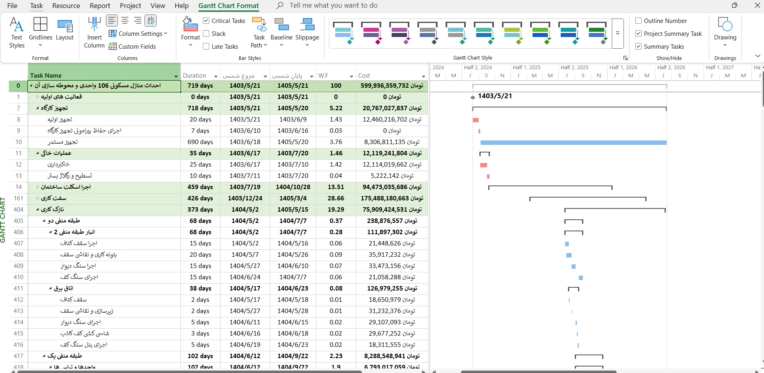Center align column text
The image size is (764, 373).
pos(125,20)
